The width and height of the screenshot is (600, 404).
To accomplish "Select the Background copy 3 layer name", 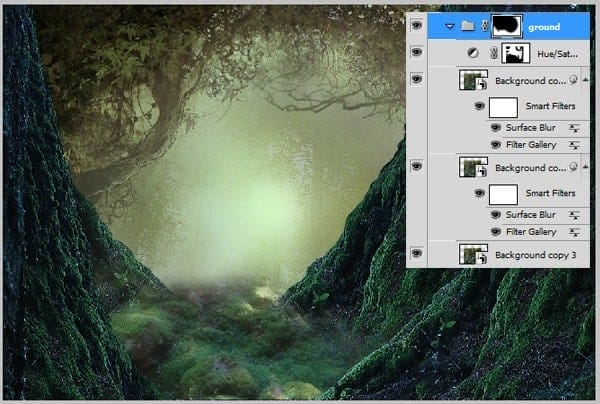I will point(535,255).
